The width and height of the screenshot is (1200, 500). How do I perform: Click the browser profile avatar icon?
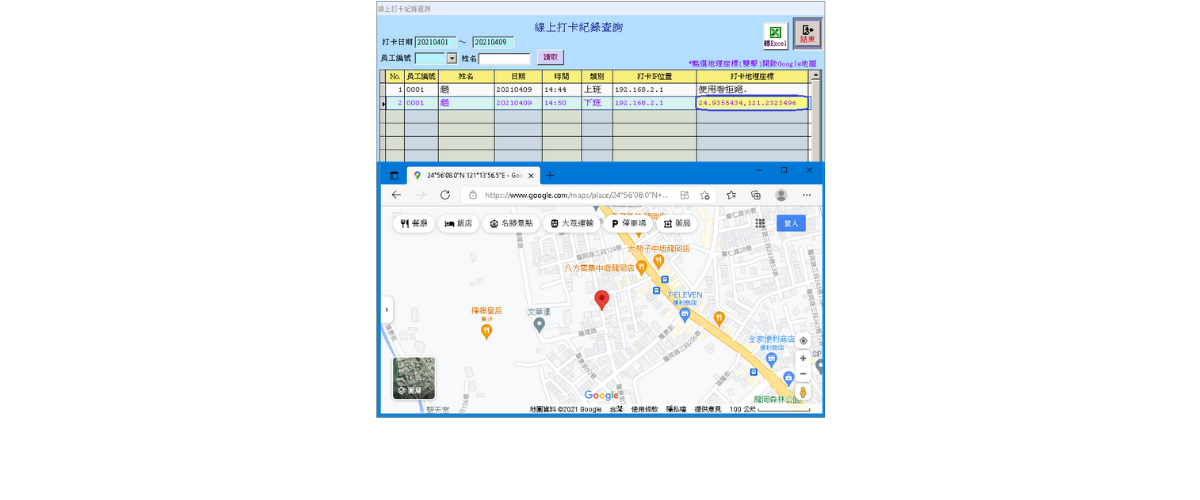[781, 195]
